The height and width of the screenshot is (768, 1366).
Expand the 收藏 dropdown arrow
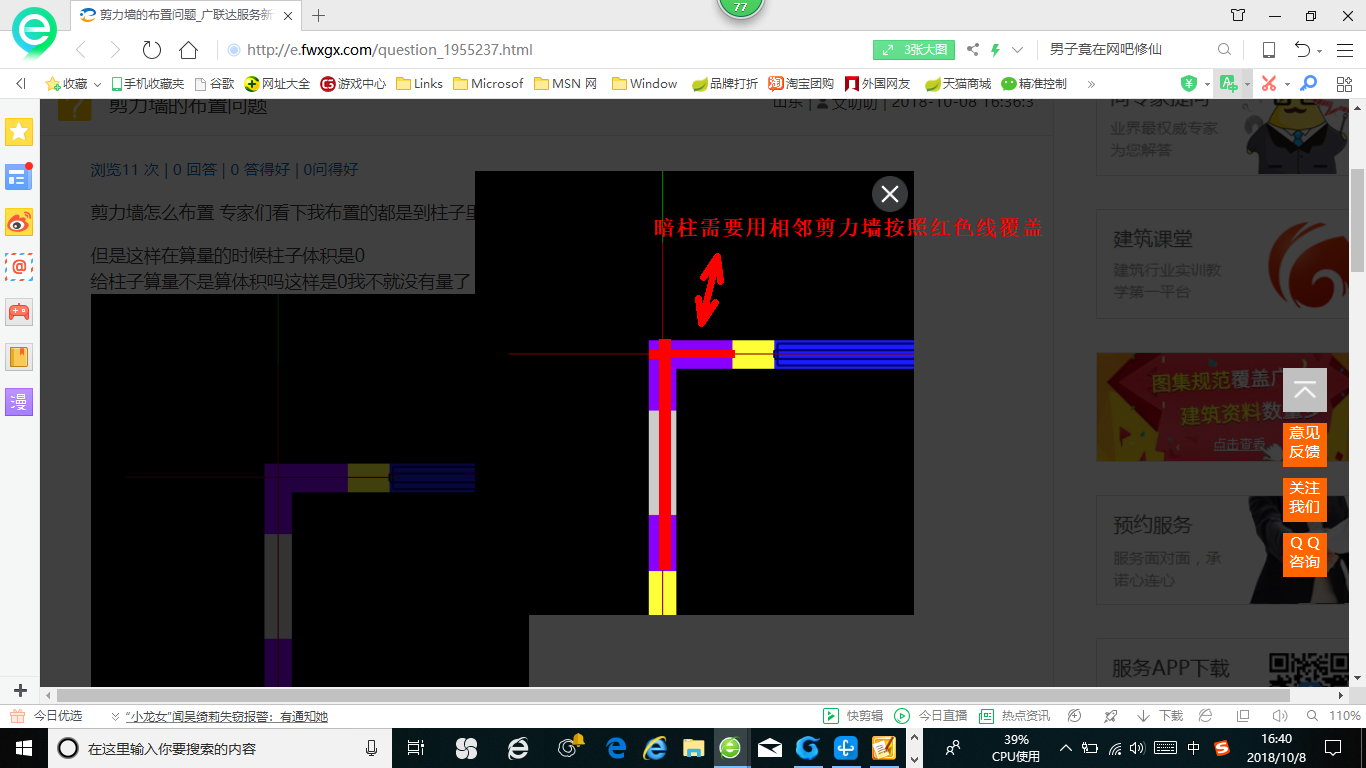[x=97, y=84]
